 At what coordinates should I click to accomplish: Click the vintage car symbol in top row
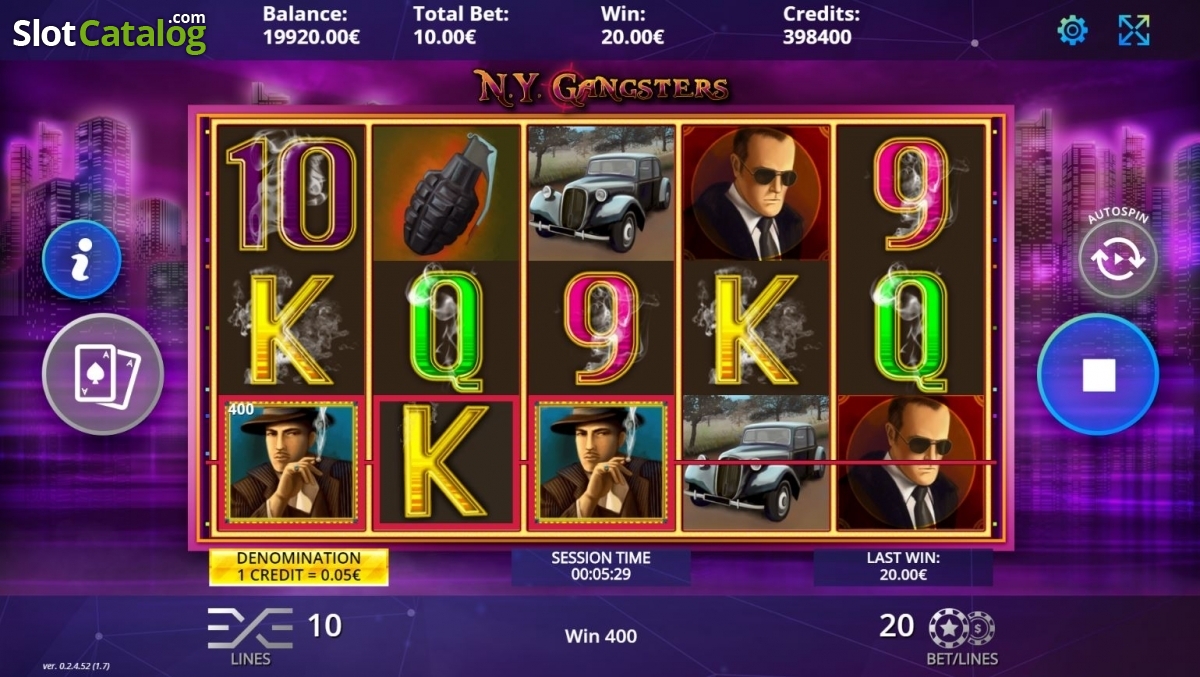coord(602,192)
